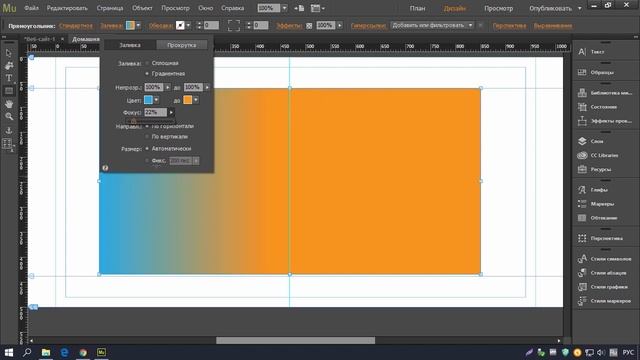
Task: Select Фикс. fixed size option
Action: [147, 161]
